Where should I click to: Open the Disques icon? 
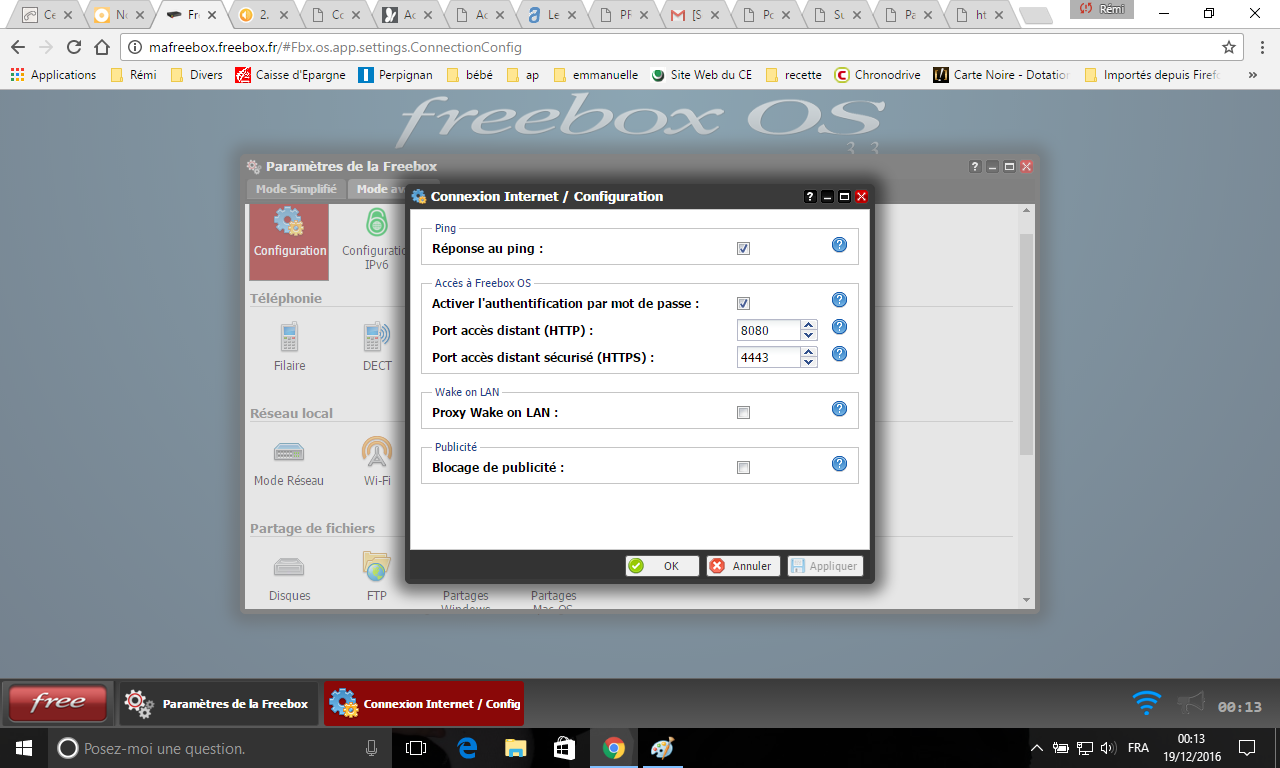coord(289,577)
